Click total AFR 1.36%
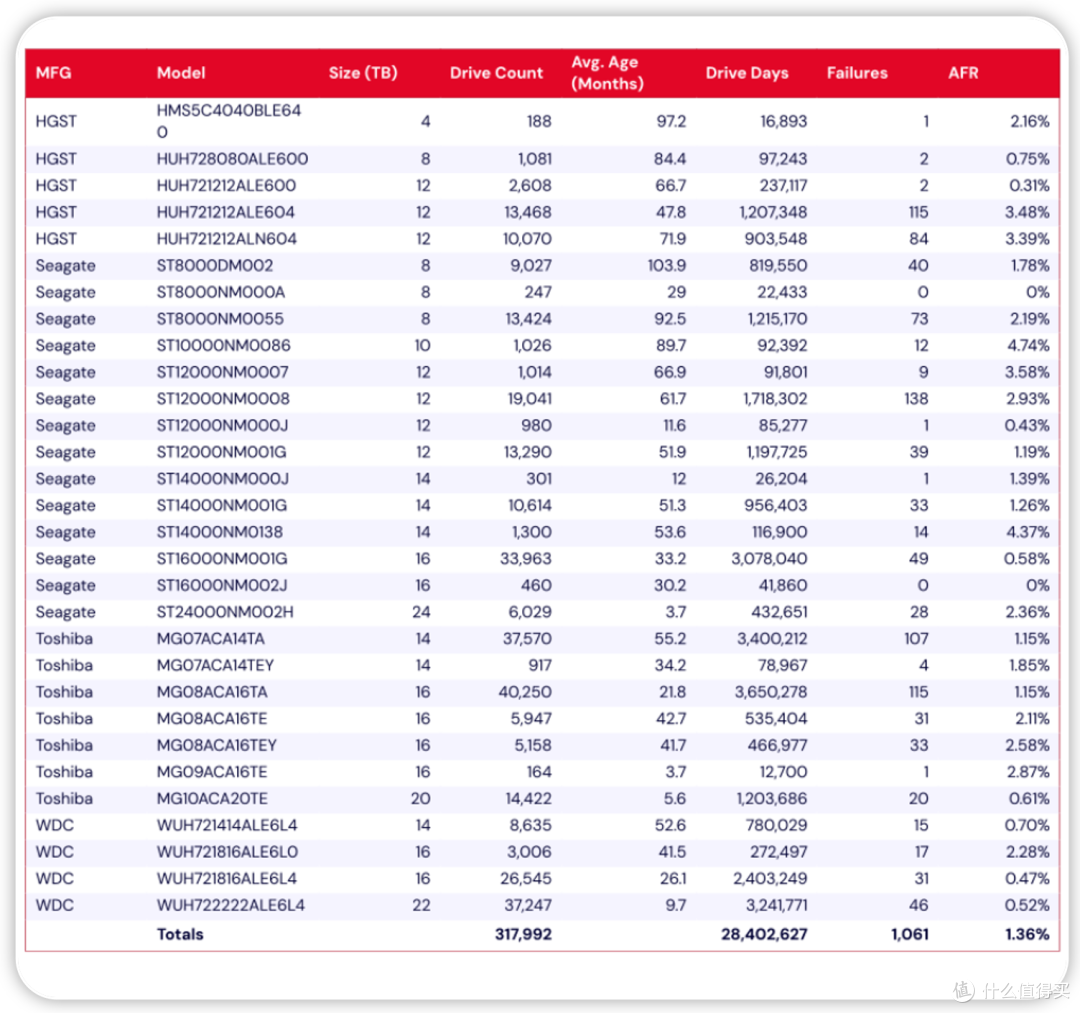The image size is (1080, 1013). click(1028, 935)
